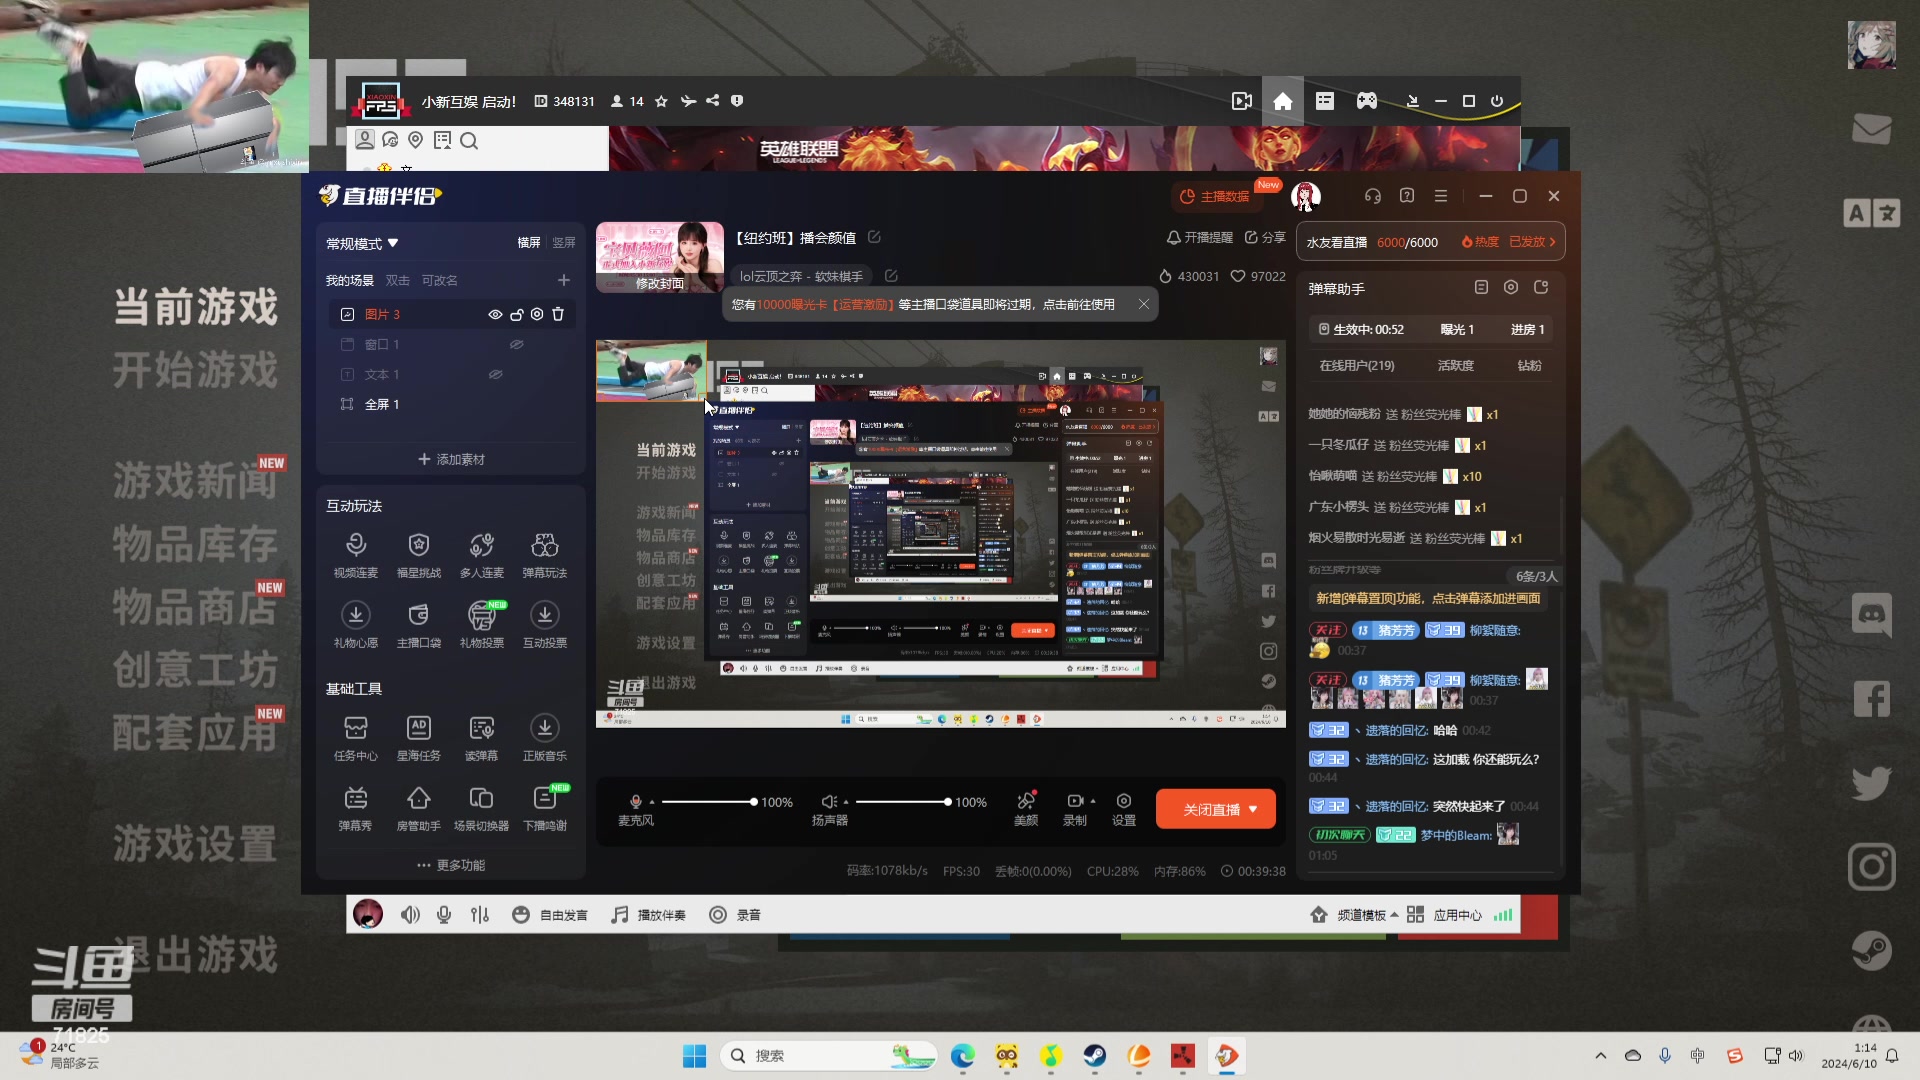Open danmaku assistant pop-out icon
Screen dimensions: 1920x1080
pyautogui.click(x=1541, y=288)
